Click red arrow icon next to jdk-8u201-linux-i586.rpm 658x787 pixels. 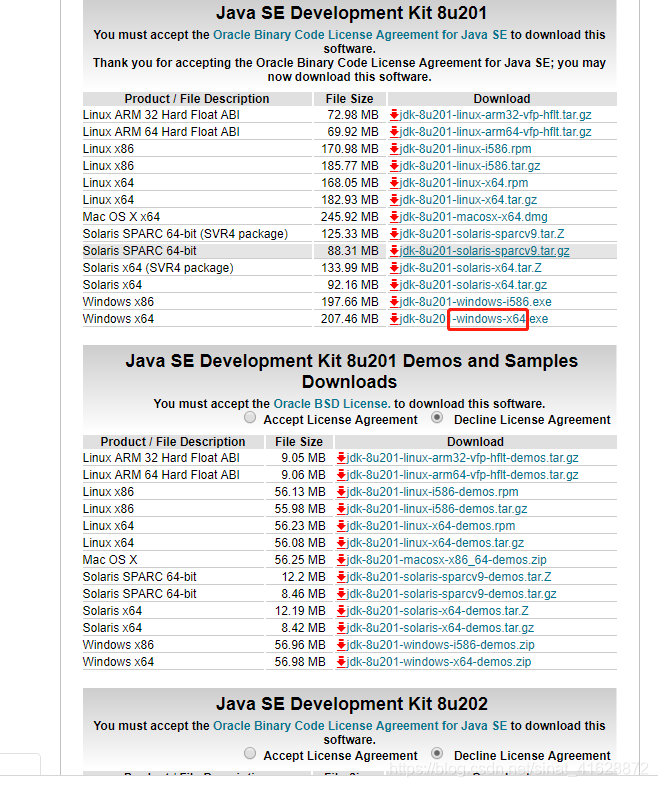(x=394, y=149)
